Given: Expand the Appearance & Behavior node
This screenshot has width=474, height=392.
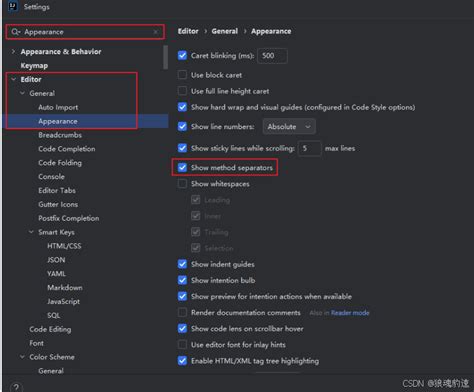Looking at the screenshot, I should [13, 51].
